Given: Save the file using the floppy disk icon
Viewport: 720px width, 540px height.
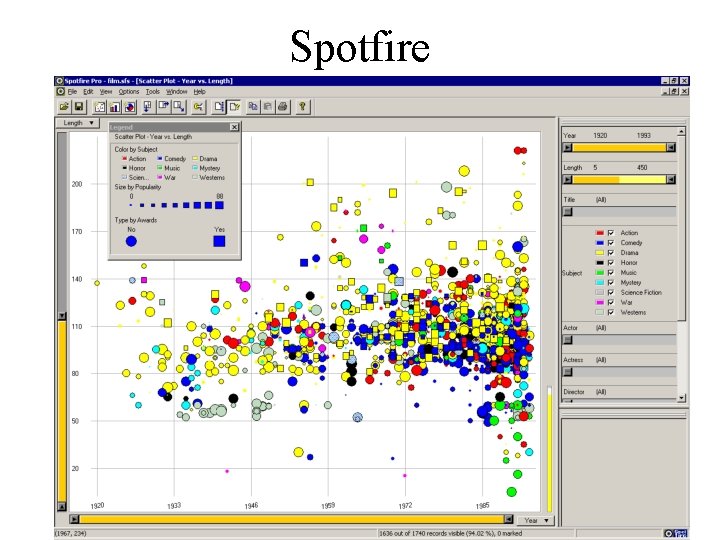Looking at the screenshot, I should (x=79, y=107).
